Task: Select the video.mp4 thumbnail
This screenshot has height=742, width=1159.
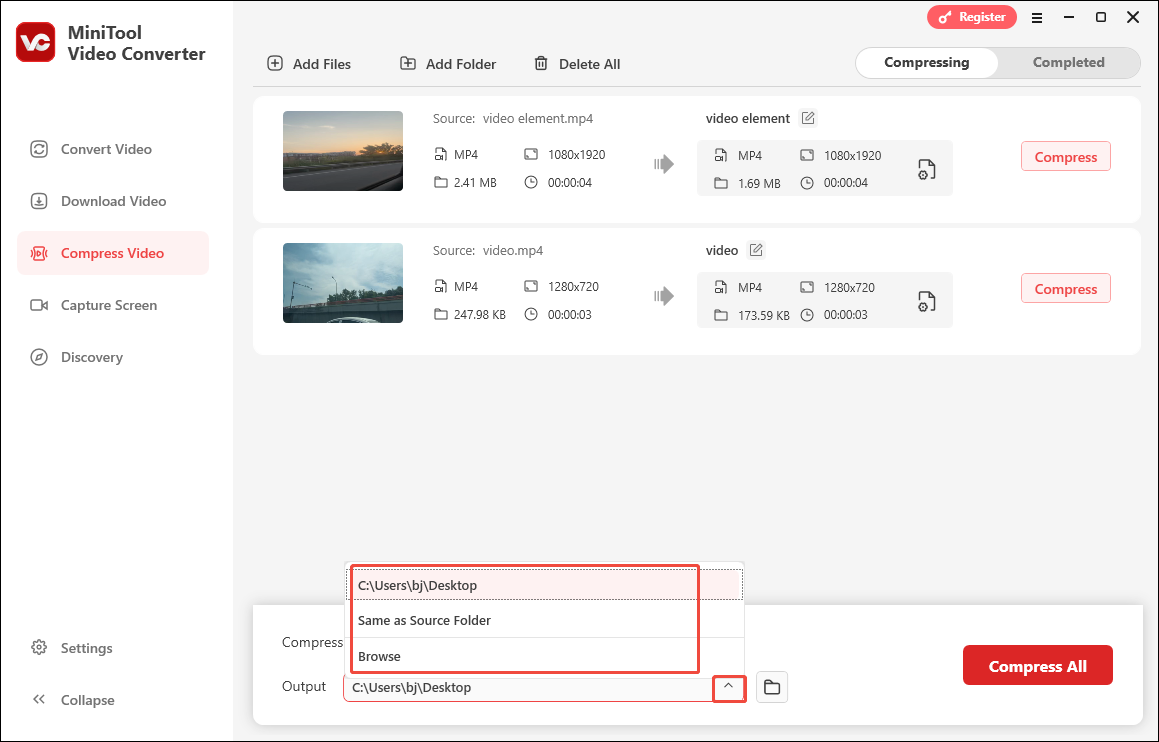Action: 342,282
